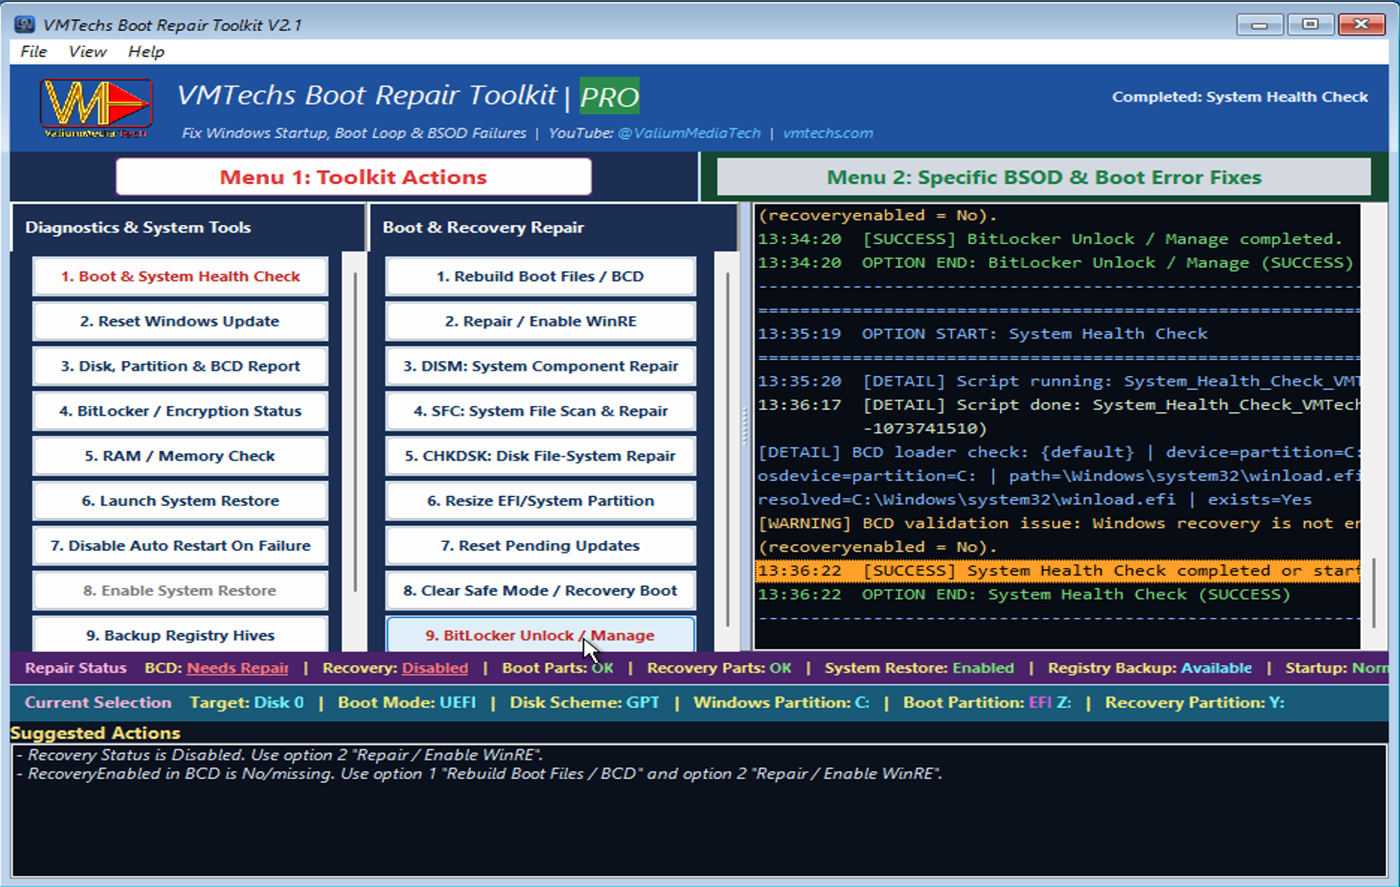Click the Disk Scheme: GPT value
1400x887 pixels.
pyautogui.click(x=585, y=702)
